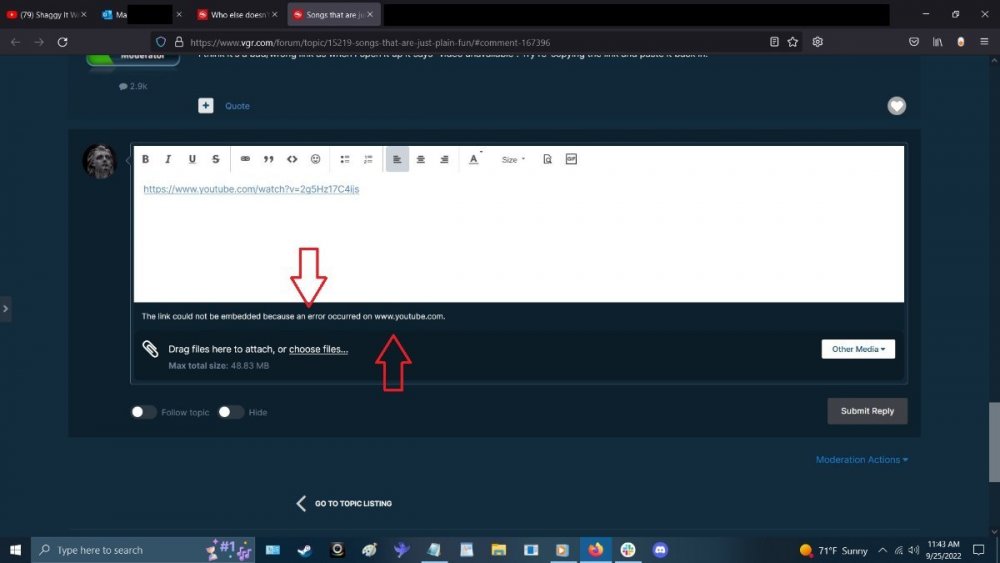This screenshot has height=563, width=1000.
Task: Toggle bold formatting in the editor
Action: [145, 159]
